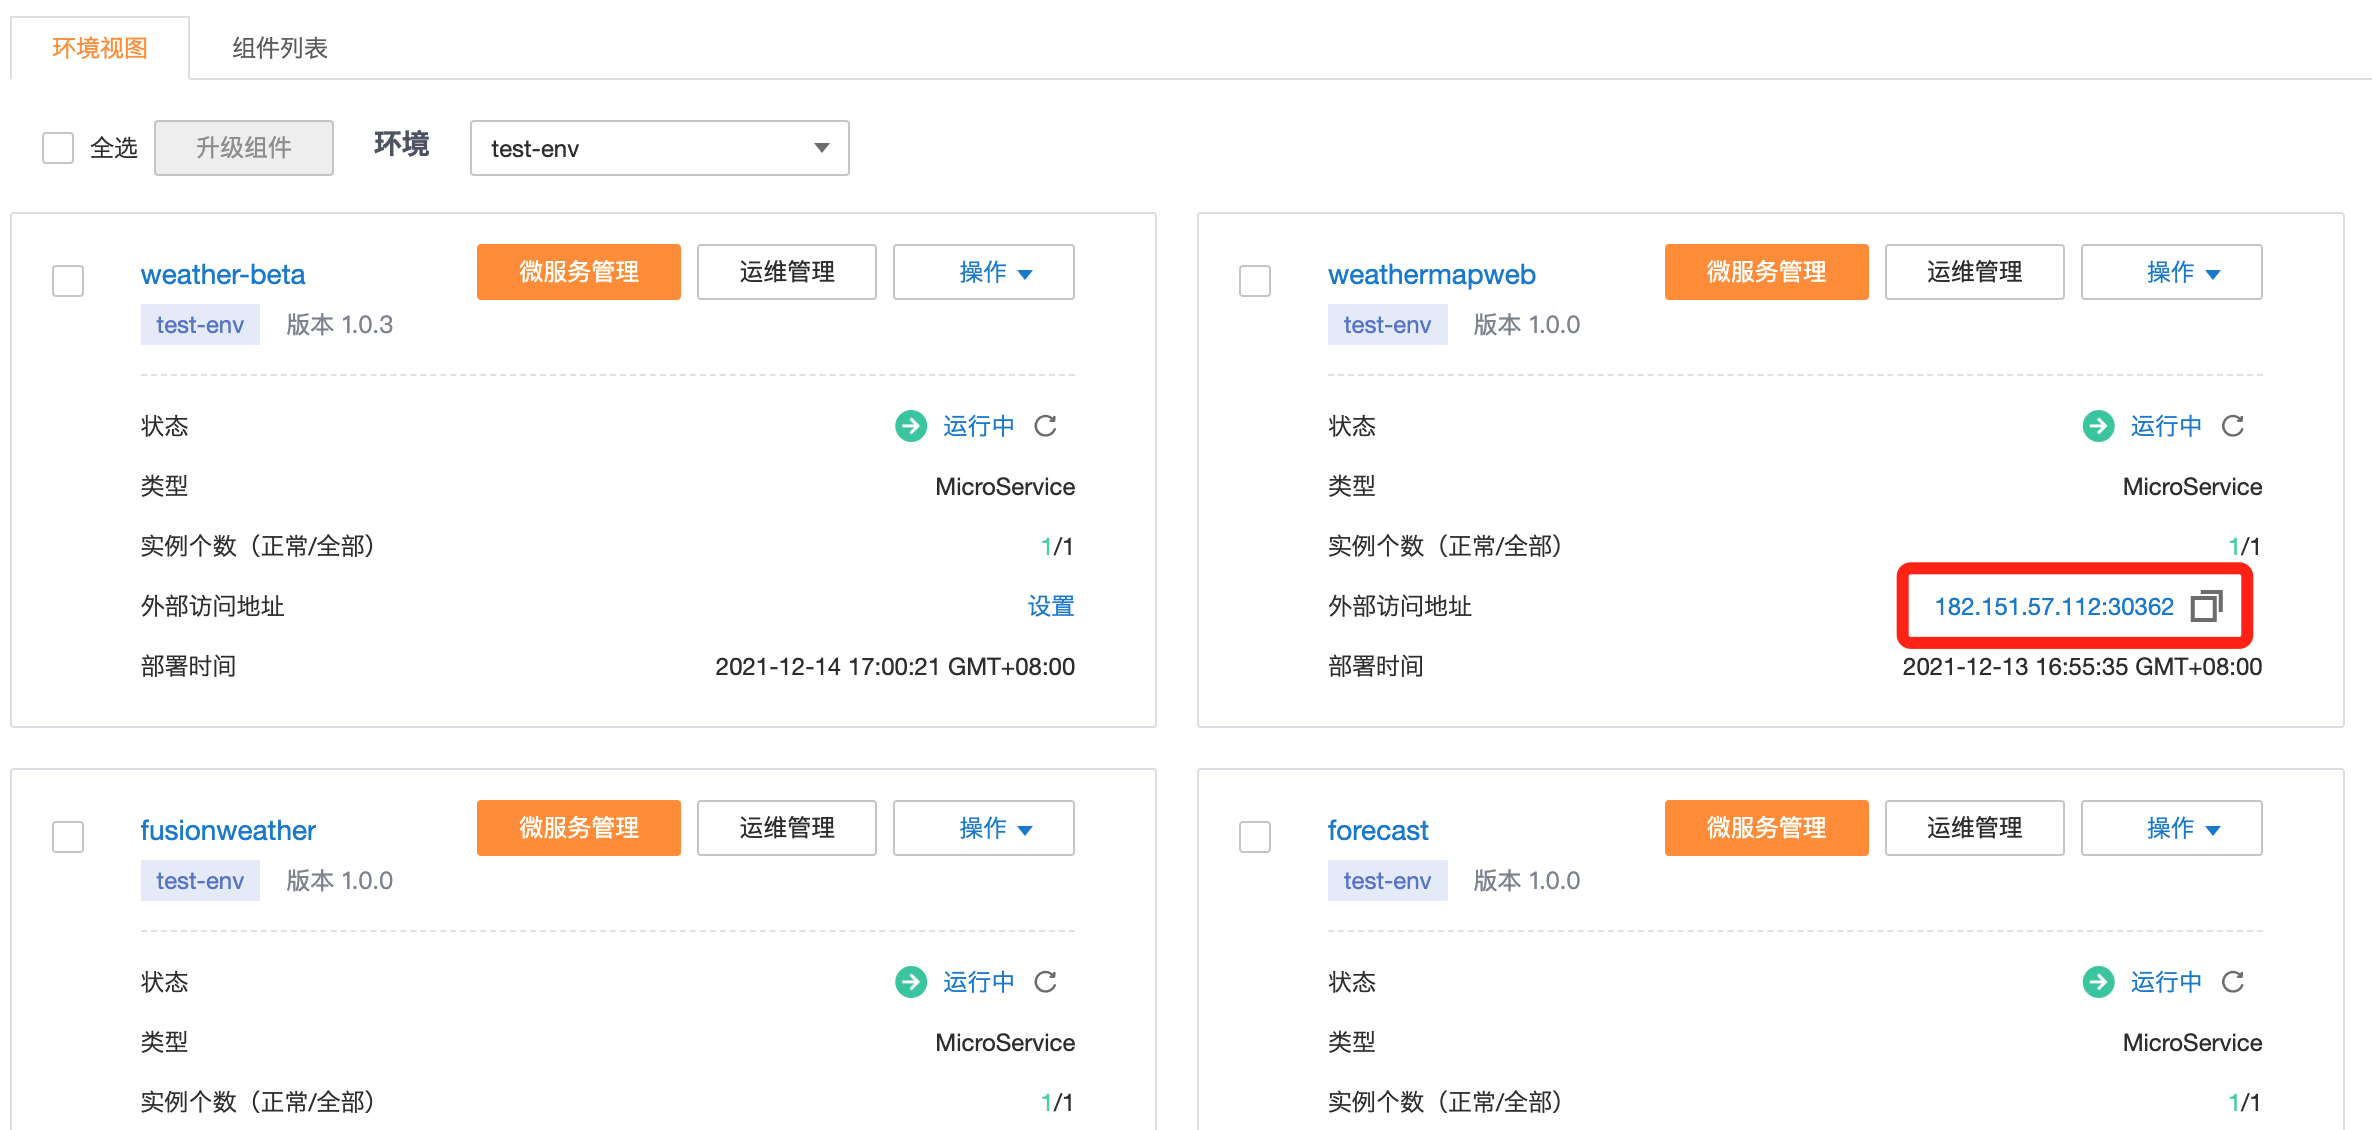Switch to 组件列表 tab
The image size is (2372, 1130).
(280, 48)
